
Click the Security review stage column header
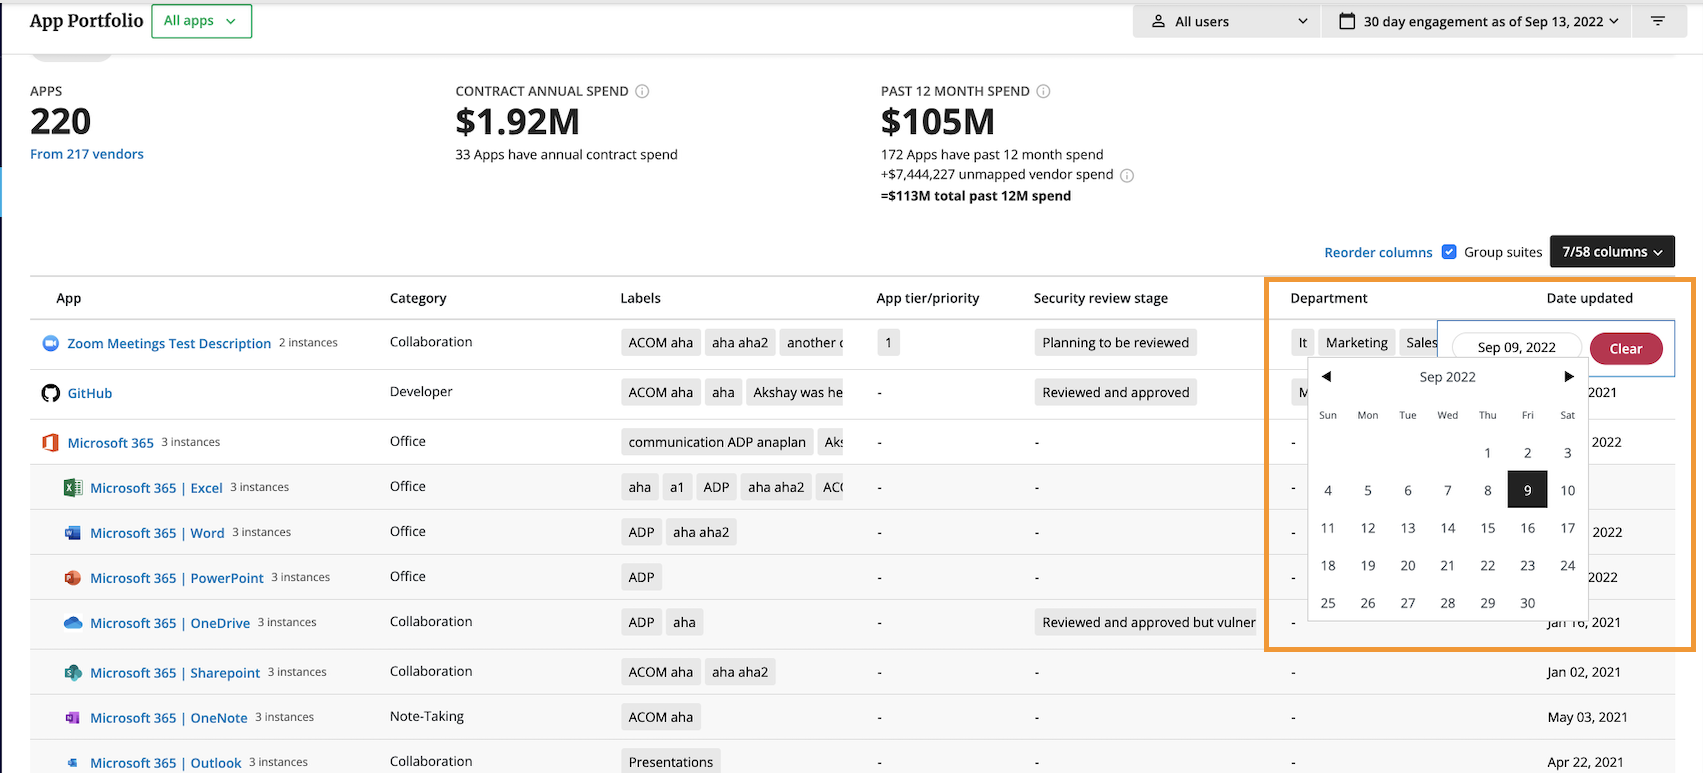point(1101,298)
